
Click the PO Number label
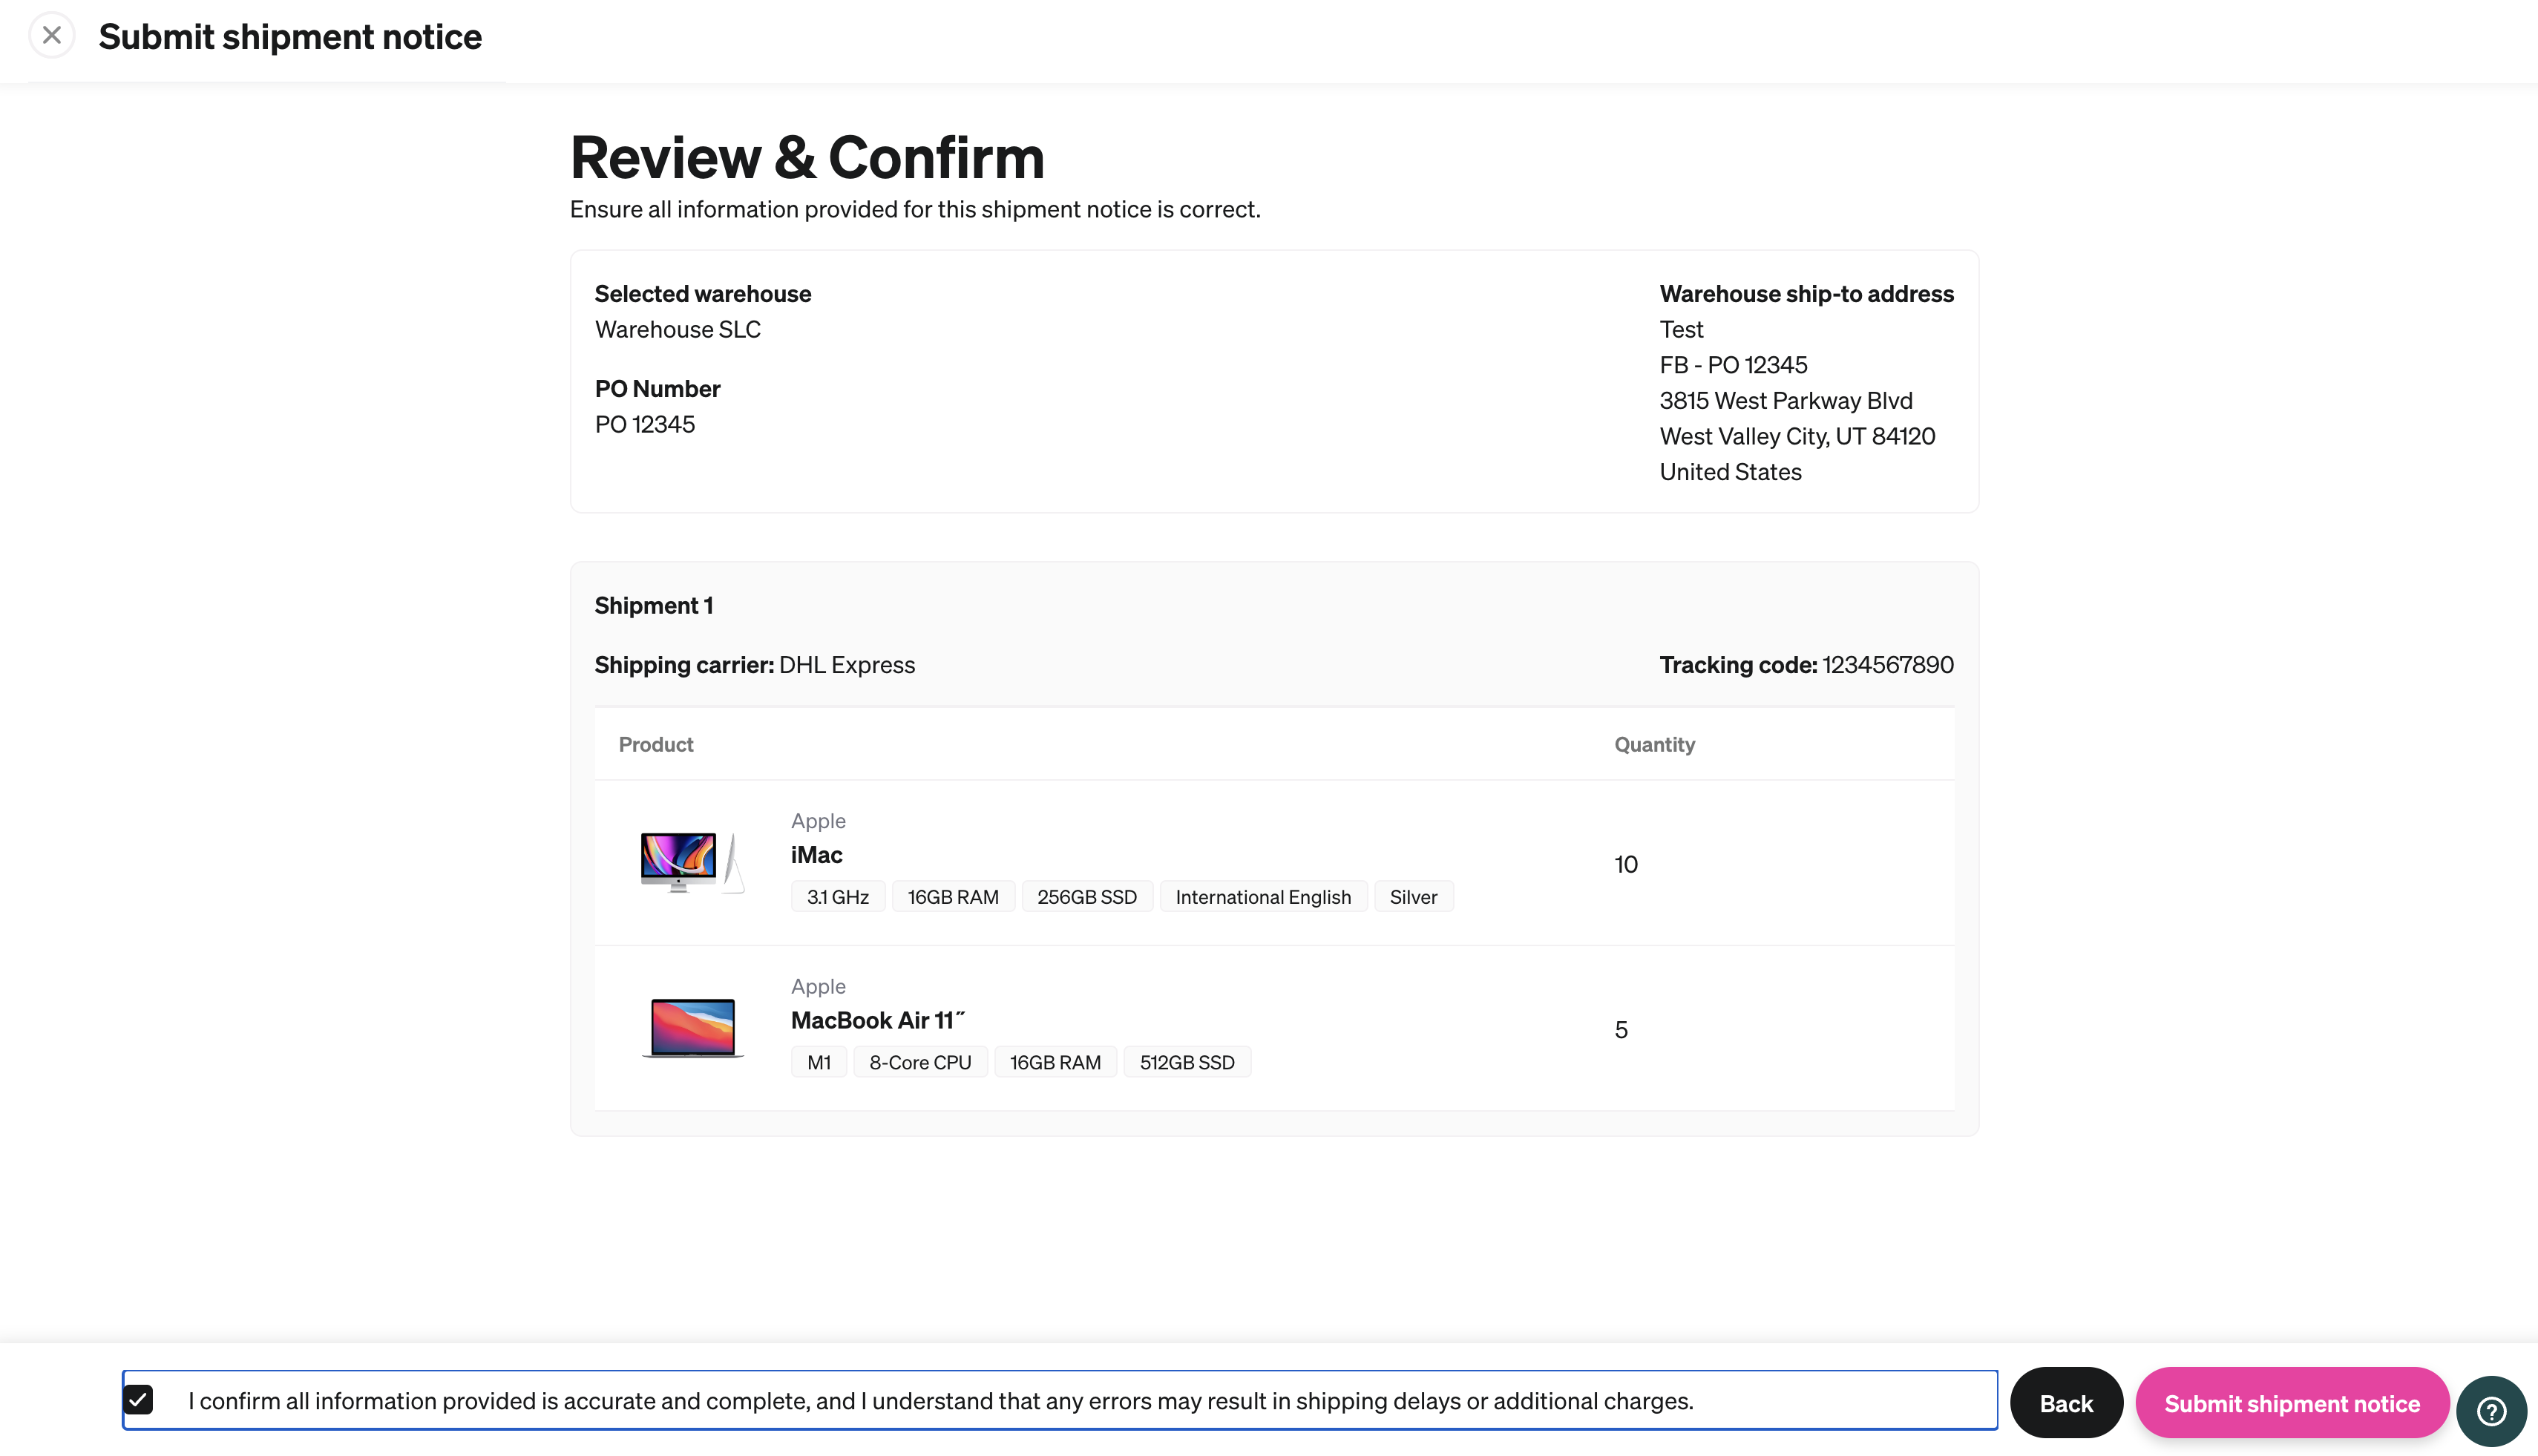click(657, 389)
